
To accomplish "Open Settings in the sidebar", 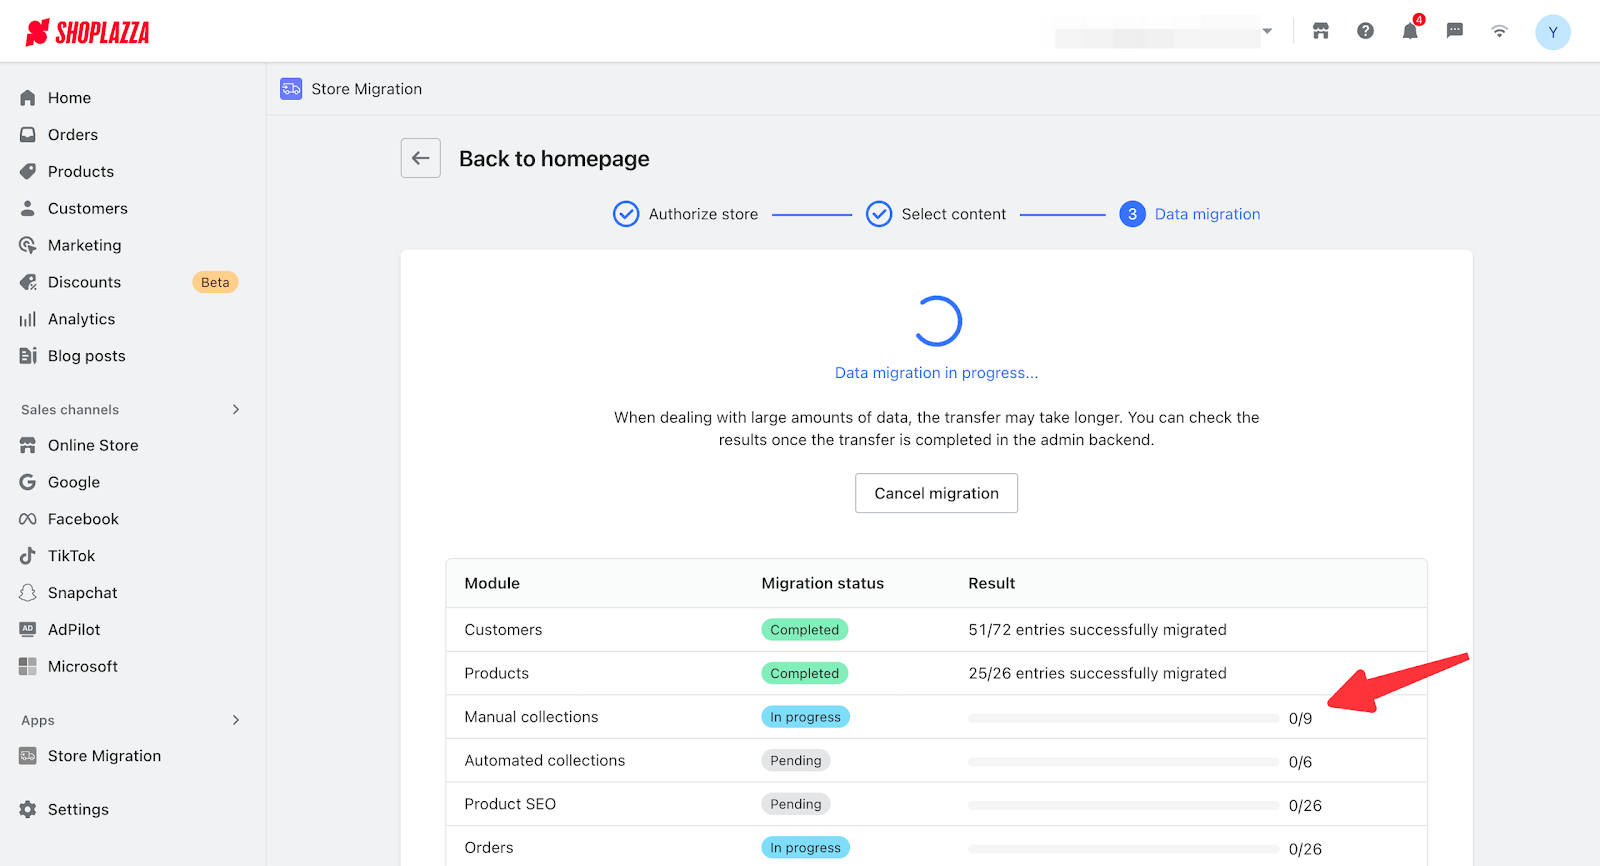I will pyautogui.click(x=78, y=809).
